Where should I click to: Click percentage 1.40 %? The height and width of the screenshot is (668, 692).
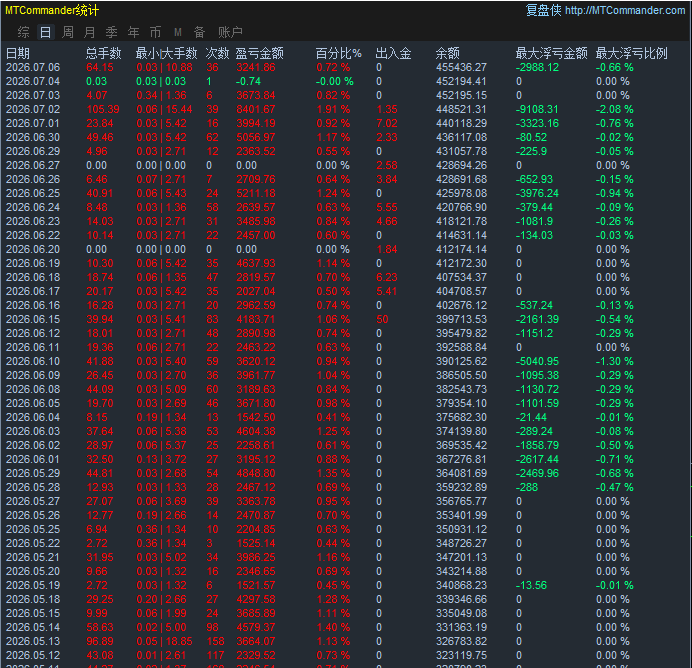pos(333,627)
